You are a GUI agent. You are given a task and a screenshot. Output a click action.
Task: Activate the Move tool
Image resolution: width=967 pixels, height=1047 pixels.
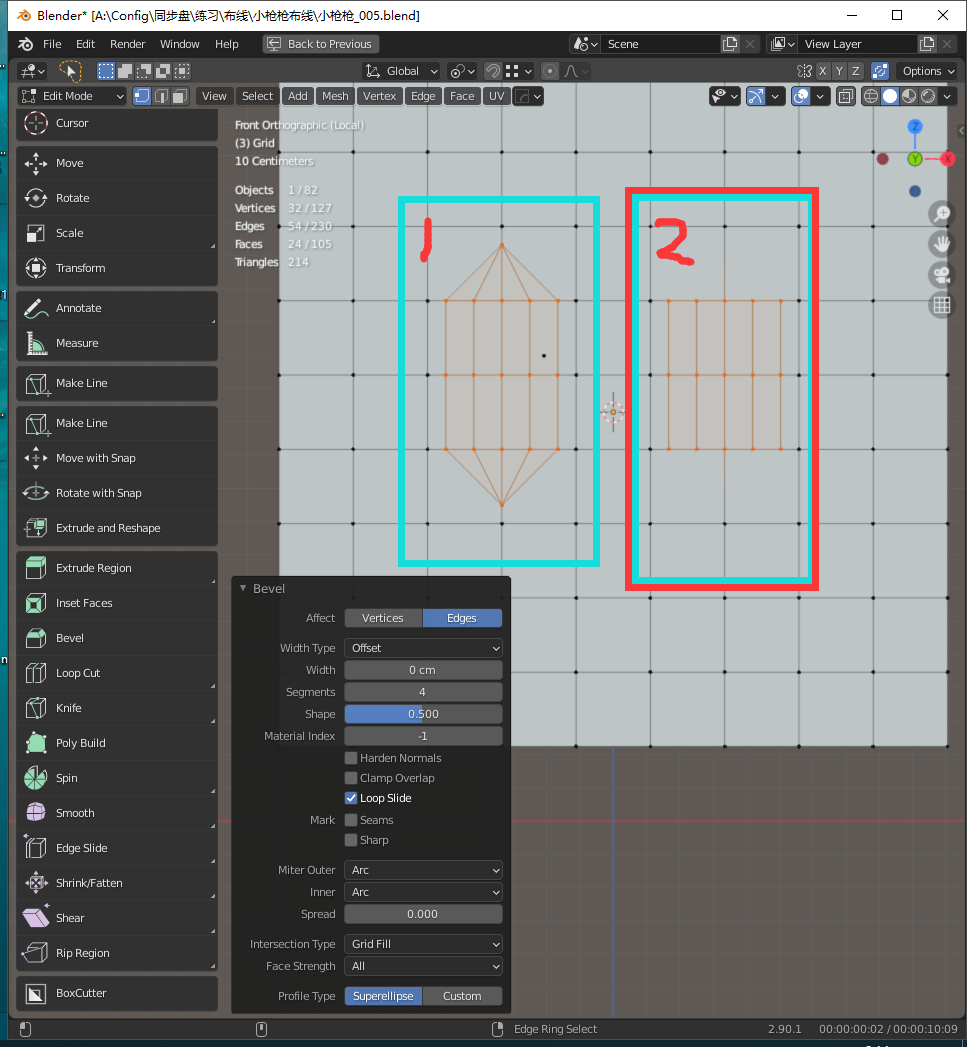[x=117, y=163]
